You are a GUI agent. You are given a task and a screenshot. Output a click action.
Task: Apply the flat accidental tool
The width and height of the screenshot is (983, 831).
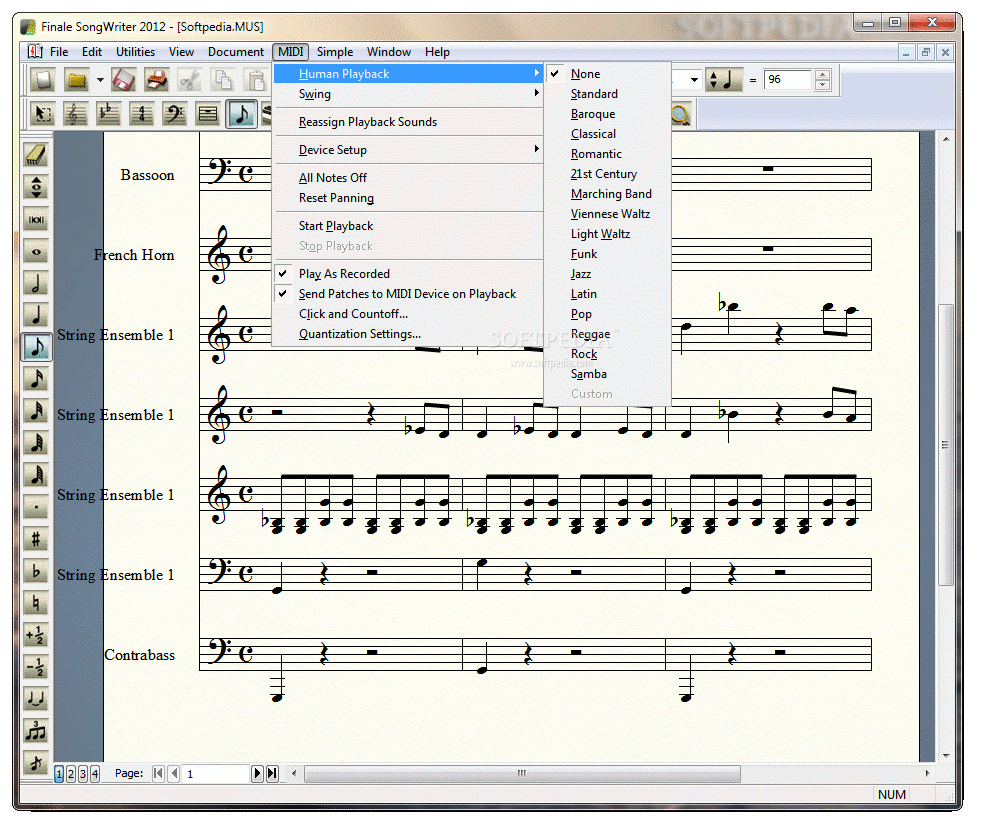36,570
